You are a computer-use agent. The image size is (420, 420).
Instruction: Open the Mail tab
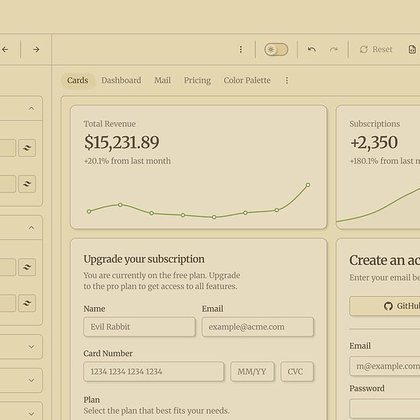pyautogui.click(x=162, y=80)
